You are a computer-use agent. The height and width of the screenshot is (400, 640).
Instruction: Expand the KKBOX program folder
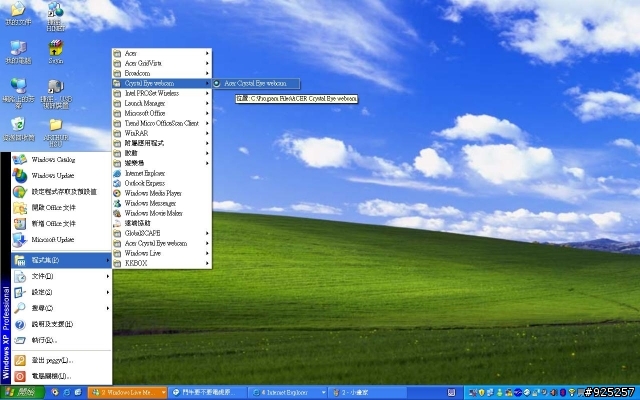tap(162, 264)
